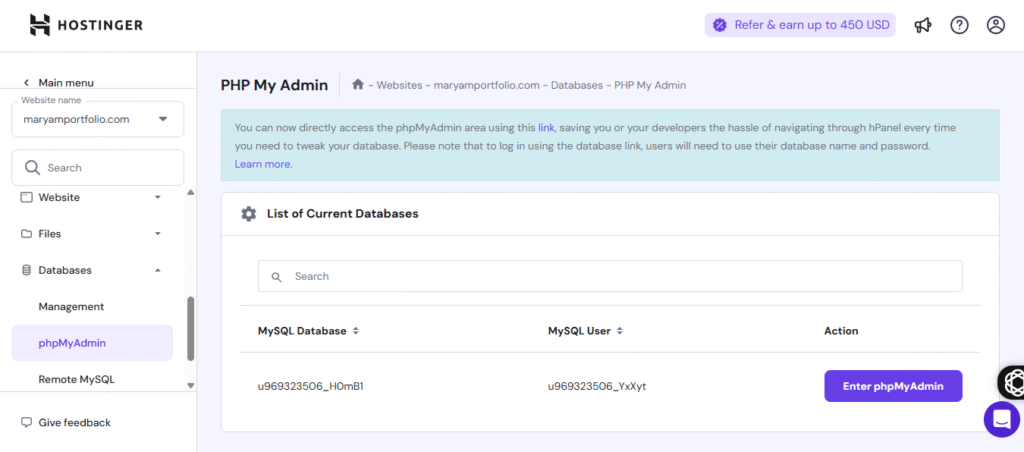Click the PHP My Admin page title

tap(274, 85)
